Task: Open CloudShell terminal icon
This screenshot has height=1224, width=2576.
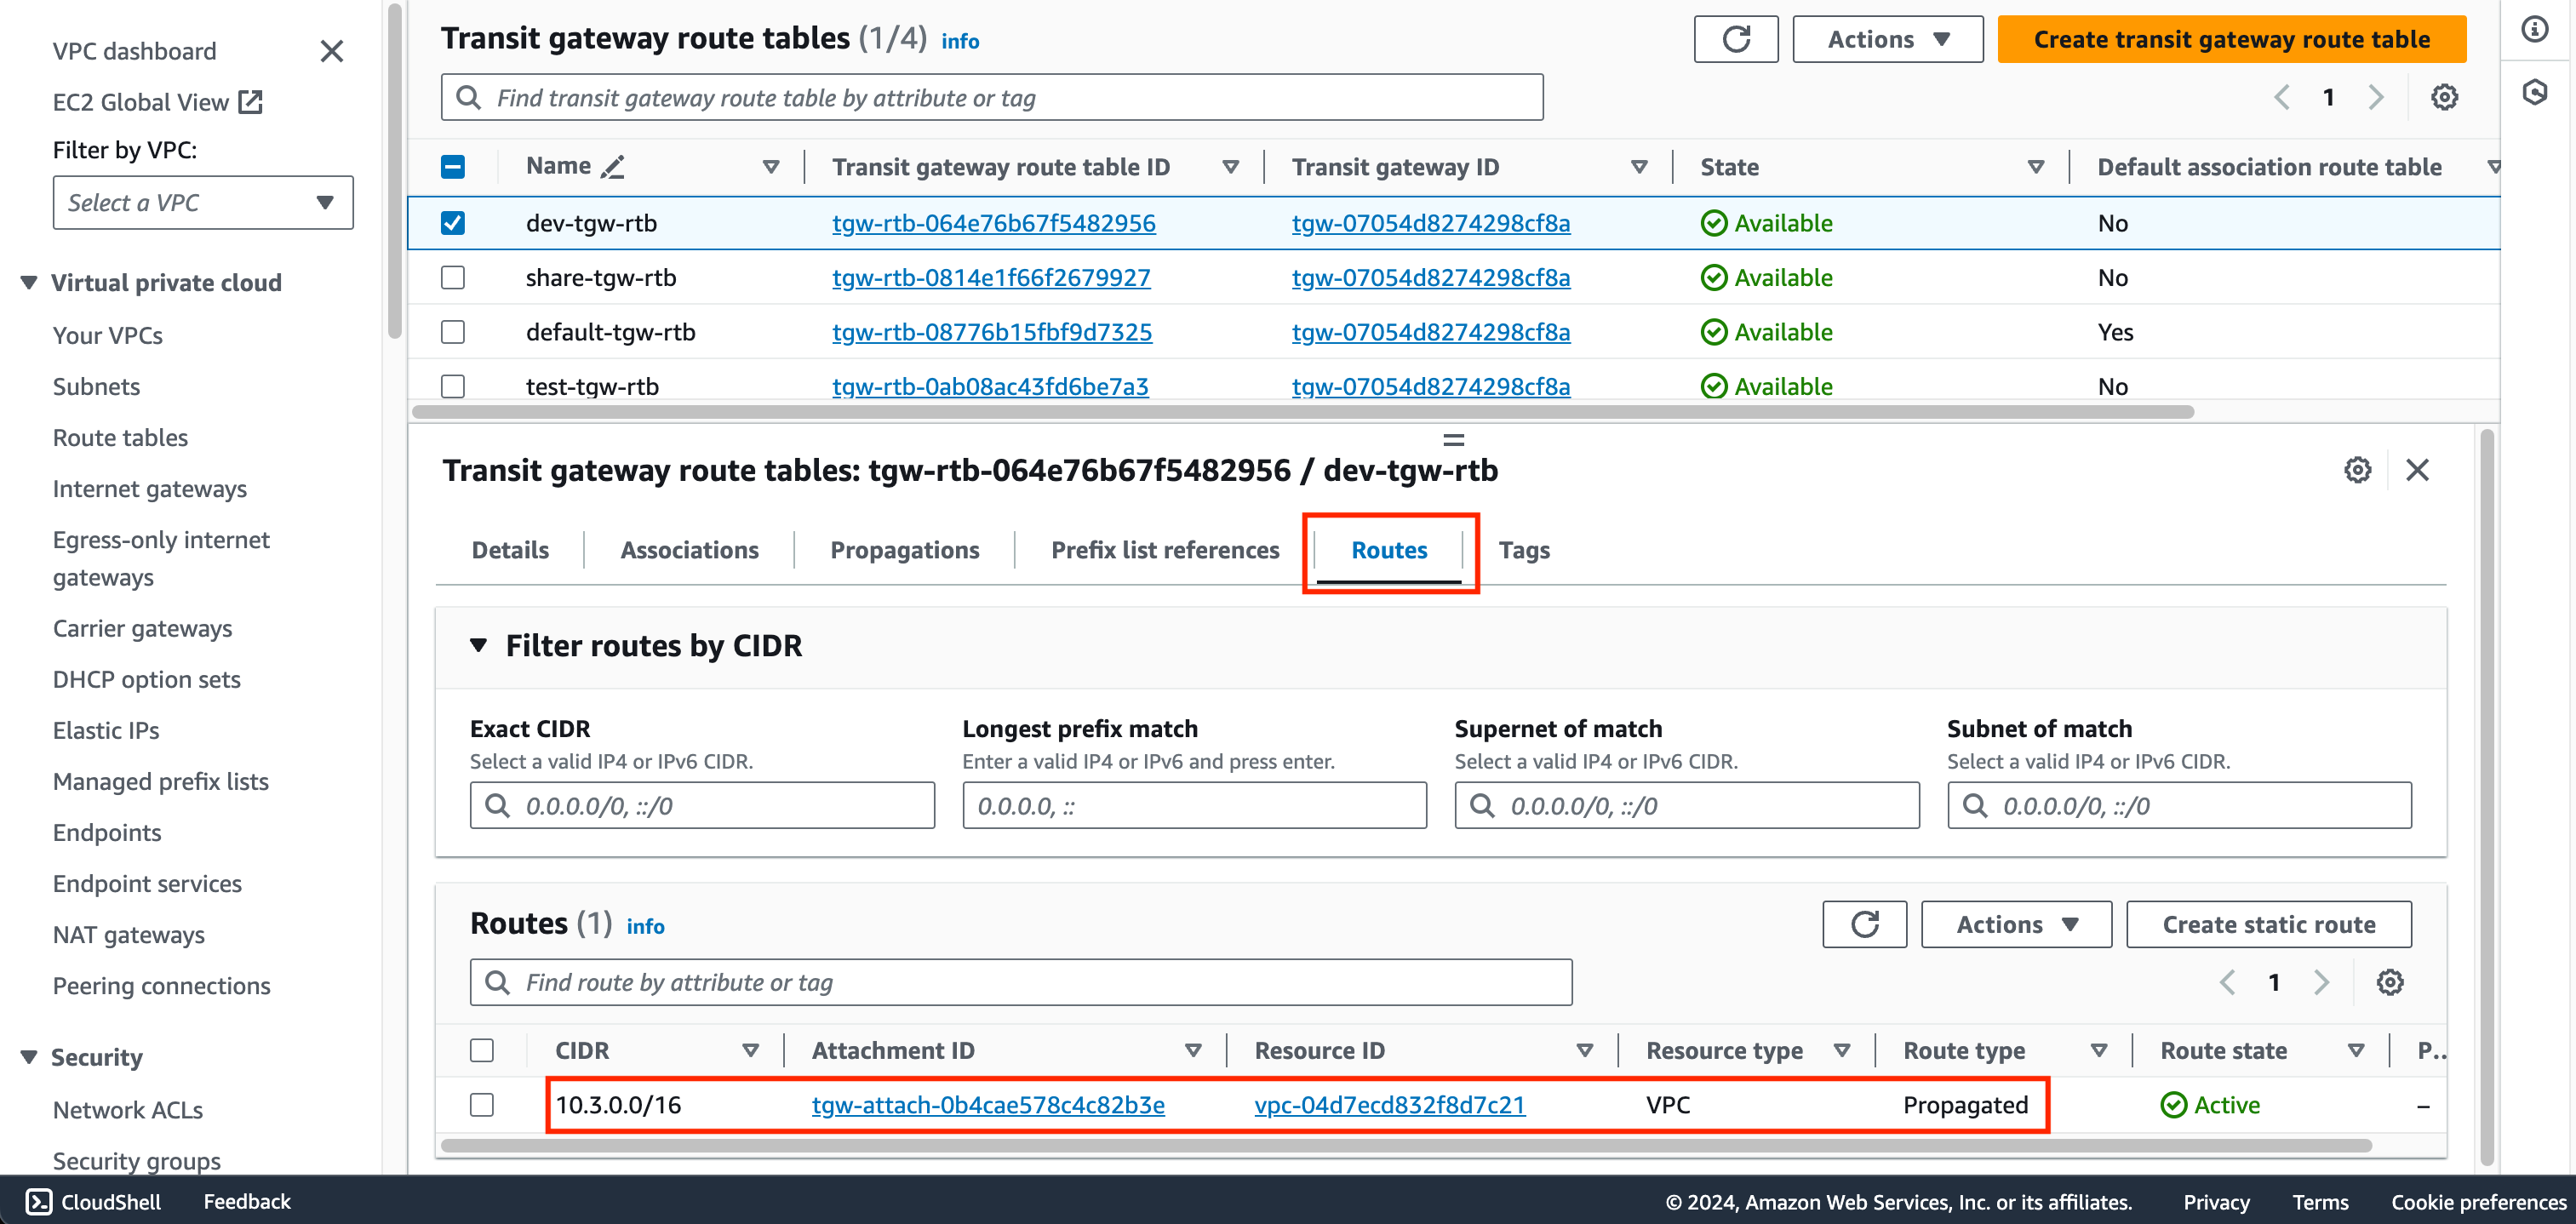Action: 38,1201
